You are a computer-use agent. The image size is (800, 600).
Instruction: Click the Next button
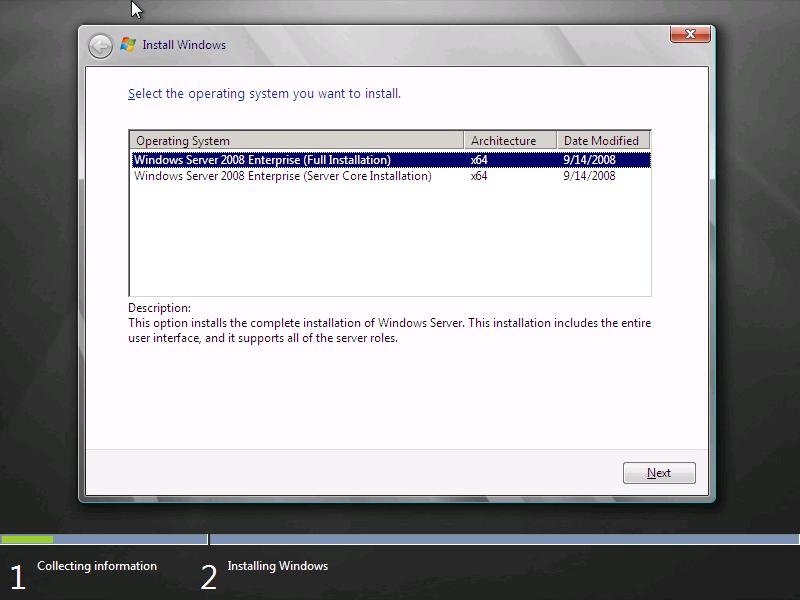(x=659, y=473)
